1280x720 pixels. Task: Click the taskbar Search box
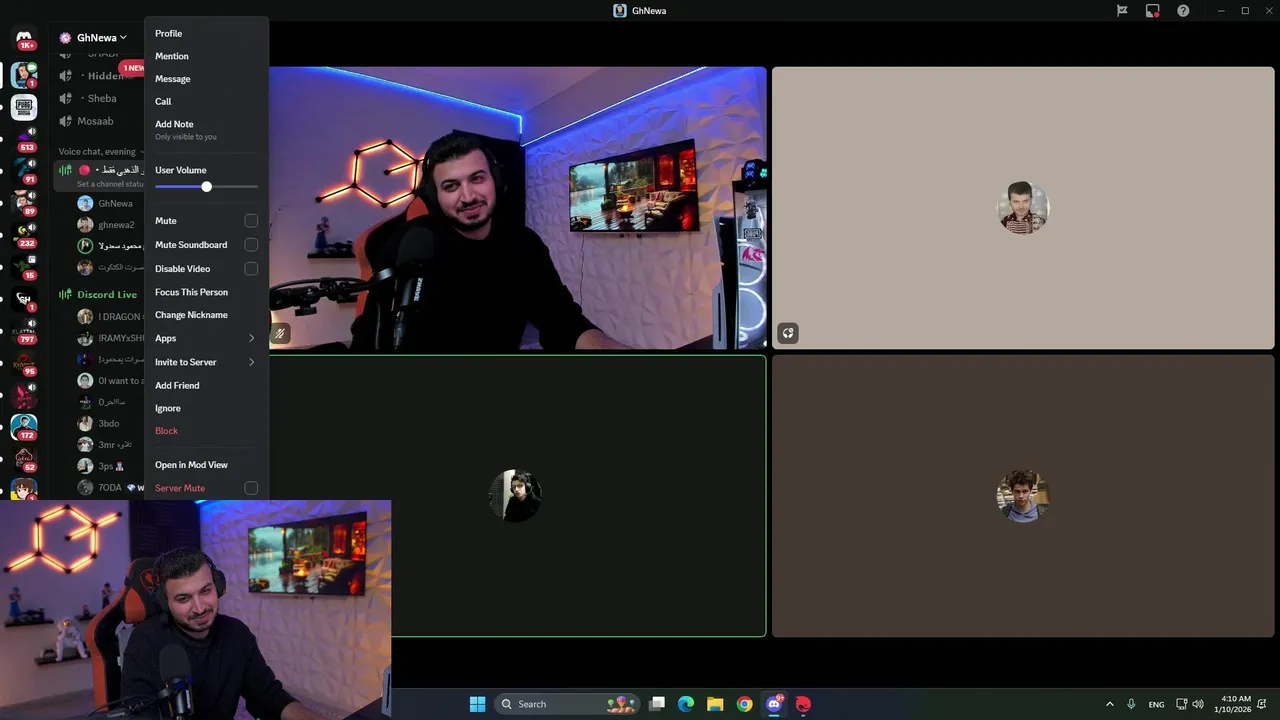tap(568, 704)
